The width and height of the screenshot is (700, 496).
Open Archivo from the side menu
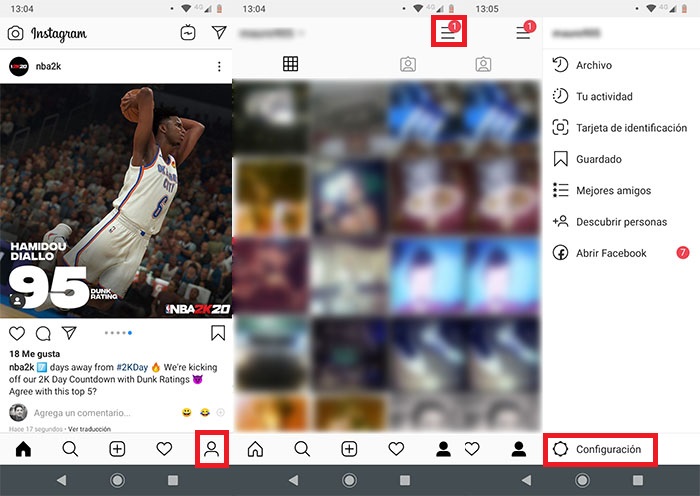click(x=621, y=65)
